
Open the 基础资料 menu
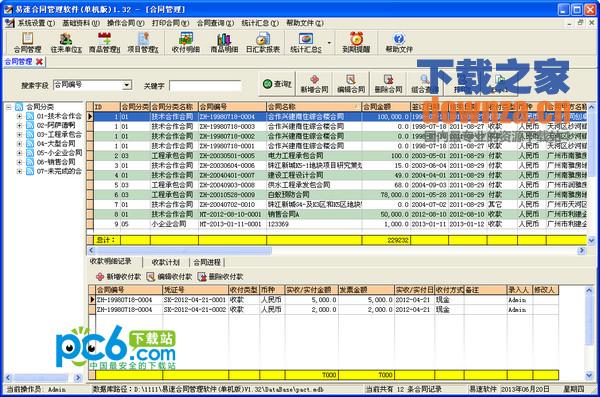(81, 23)
